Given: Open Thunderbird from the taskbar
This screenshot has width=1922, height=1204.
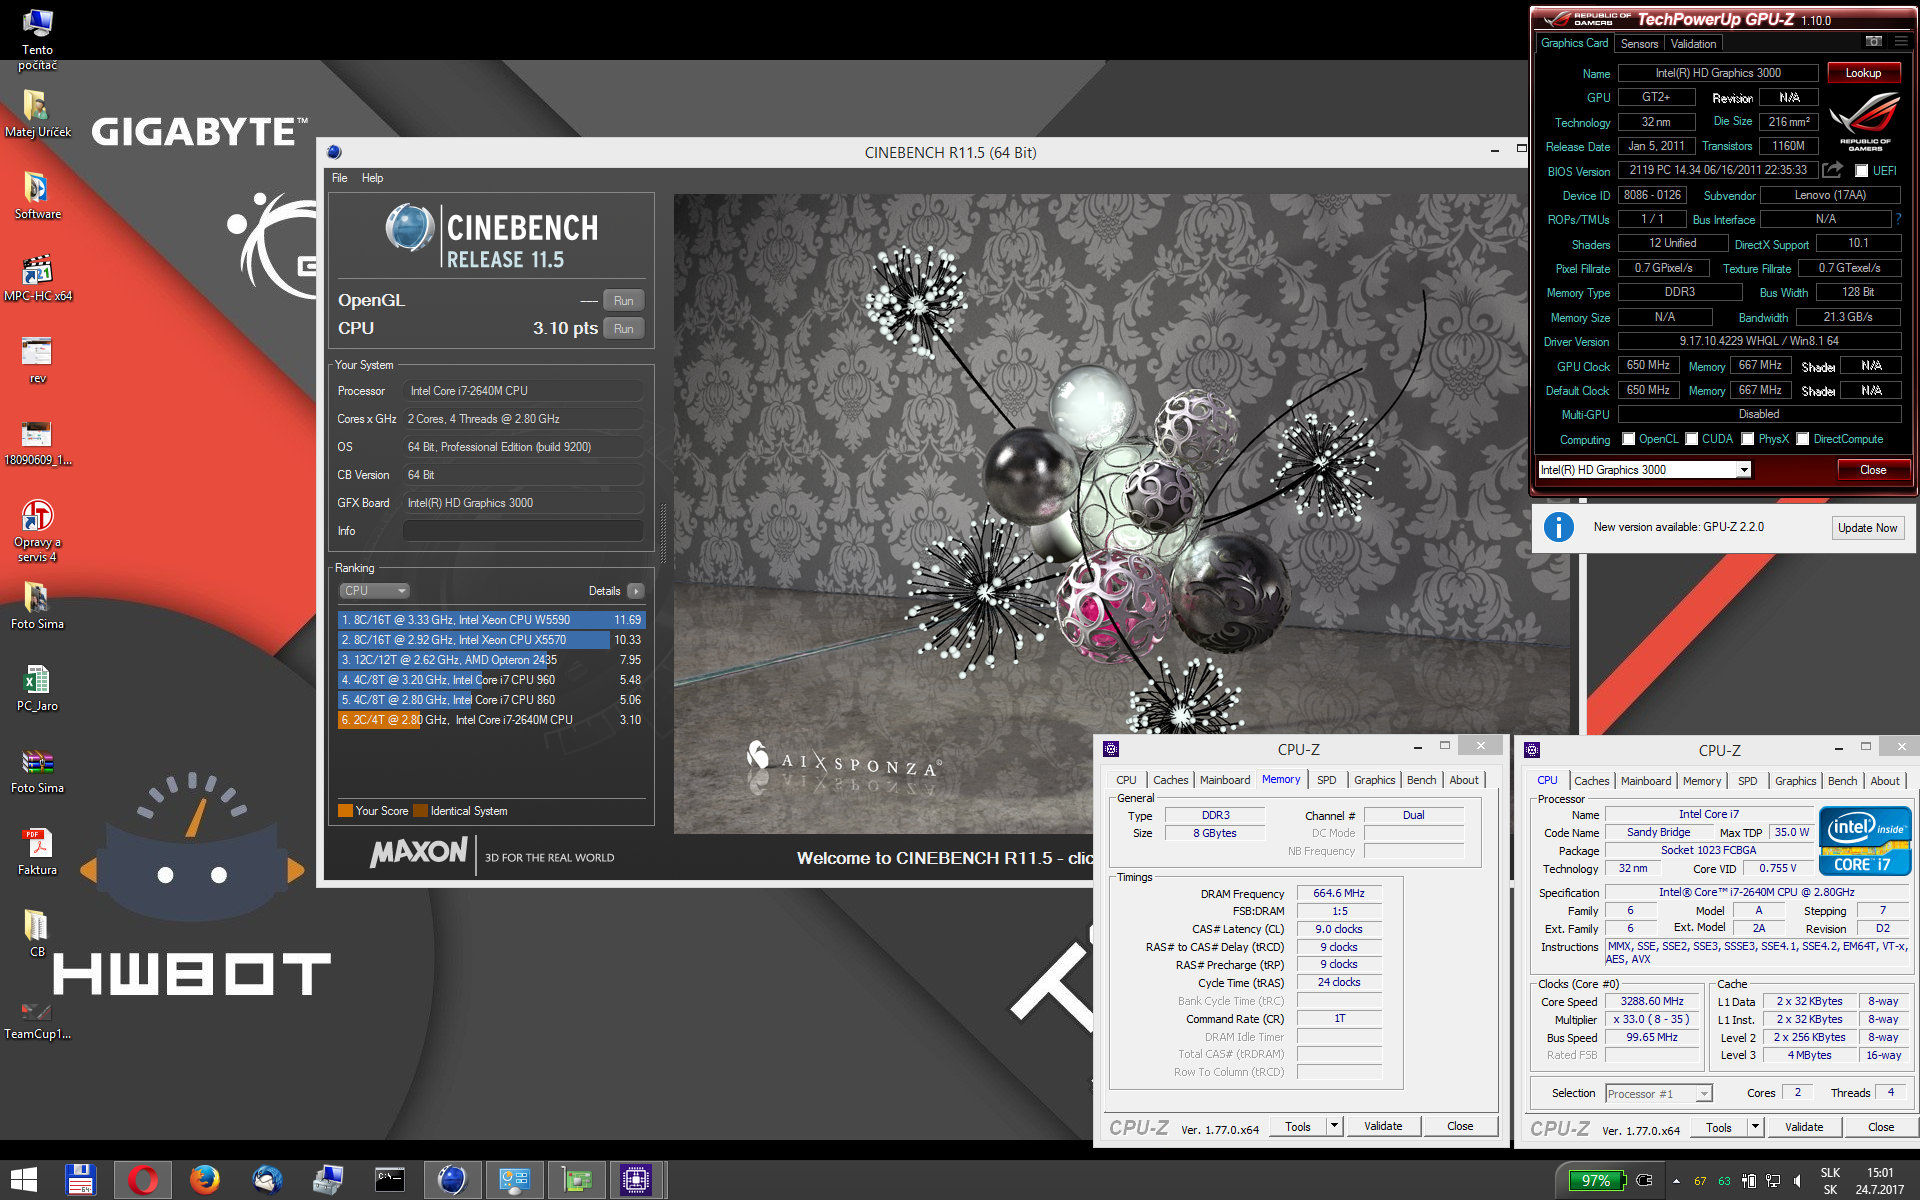Looking at the screenshot, I should pyautogui.click(x=266, y=1181).
